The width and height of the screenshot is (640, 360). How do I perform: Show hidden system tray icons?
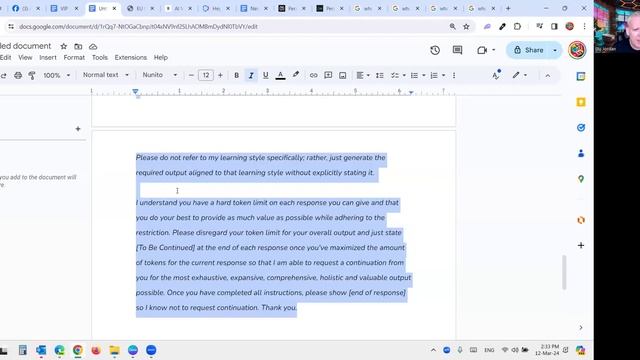[433, 350]
